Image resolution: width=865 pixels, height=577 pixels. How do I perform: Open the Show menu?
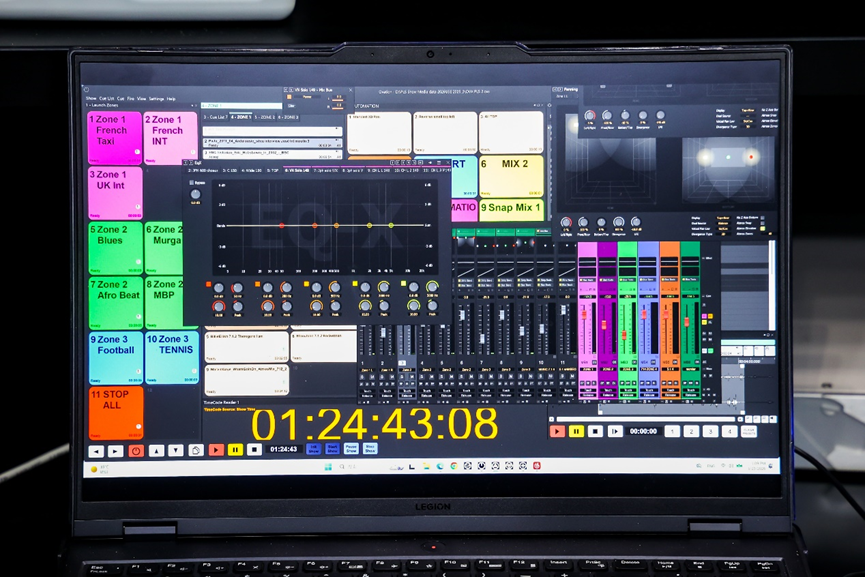click(91, 99)
